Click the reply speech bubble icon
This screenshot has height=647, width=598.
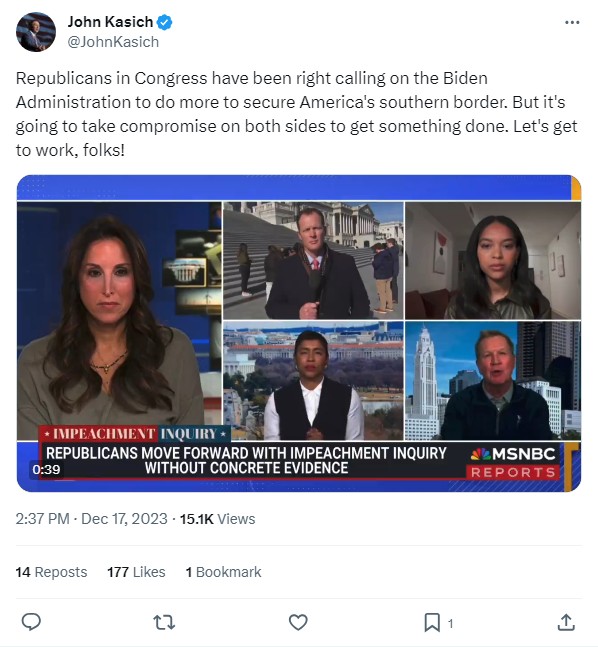click(x=31, y=622)
